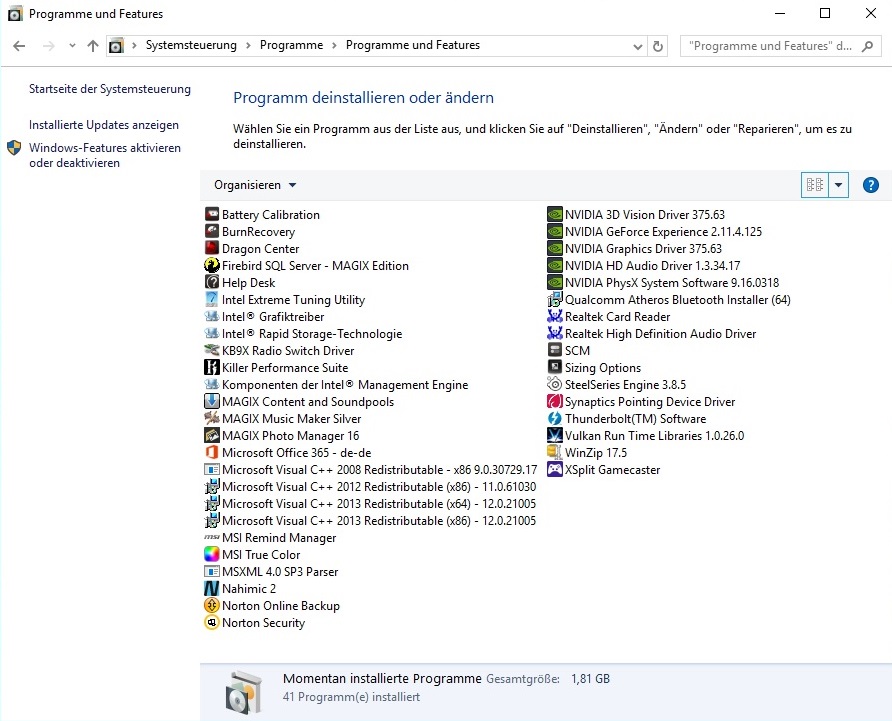
Task: Select NVIDIA GeForce Experience 2.11.4.125
Action: tap(654, 232)
